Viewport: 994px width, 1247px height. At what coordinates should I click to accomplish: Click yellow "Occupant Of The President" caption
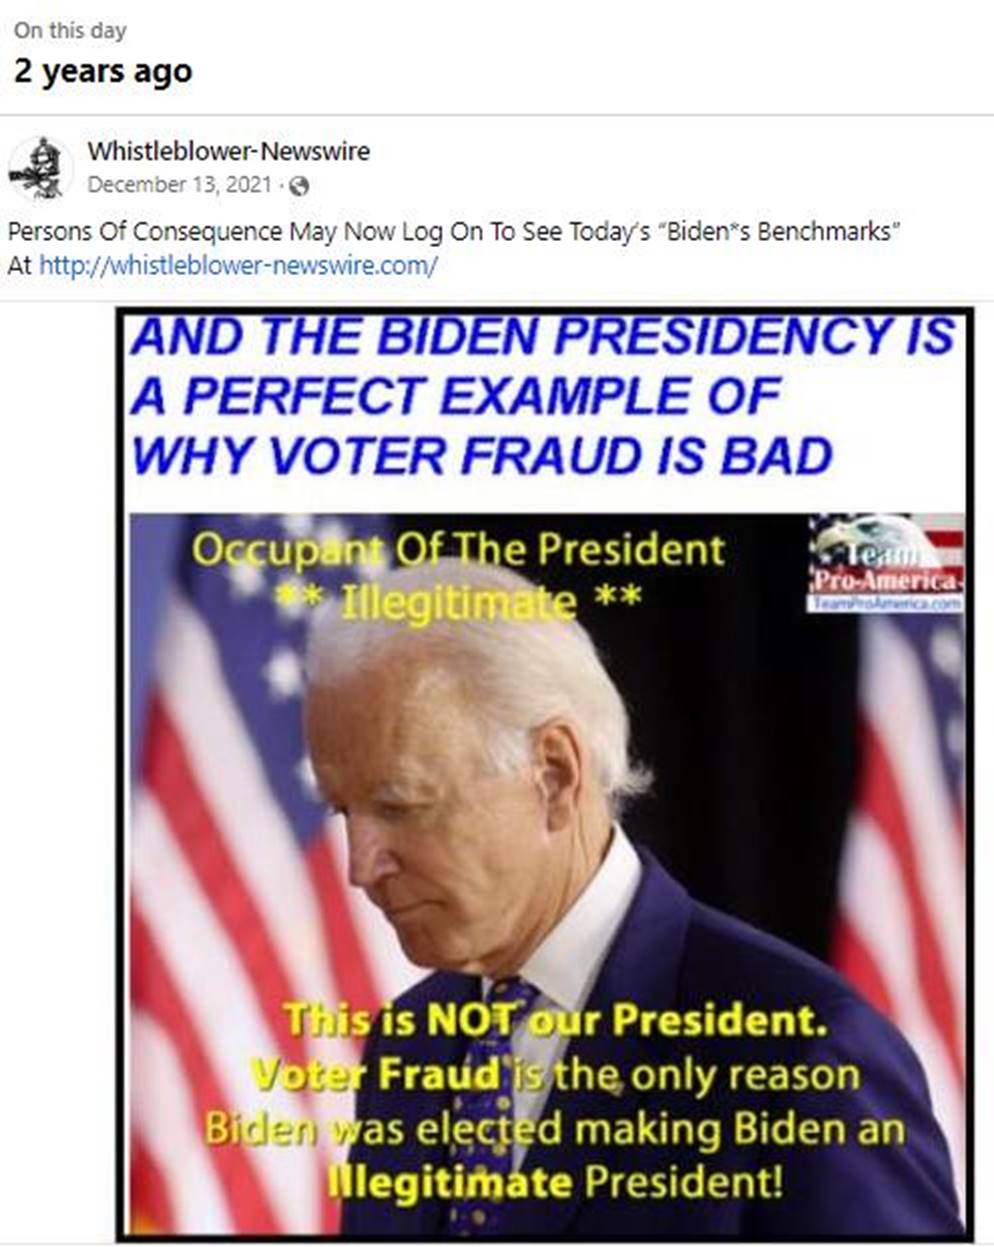coord(458,549)
